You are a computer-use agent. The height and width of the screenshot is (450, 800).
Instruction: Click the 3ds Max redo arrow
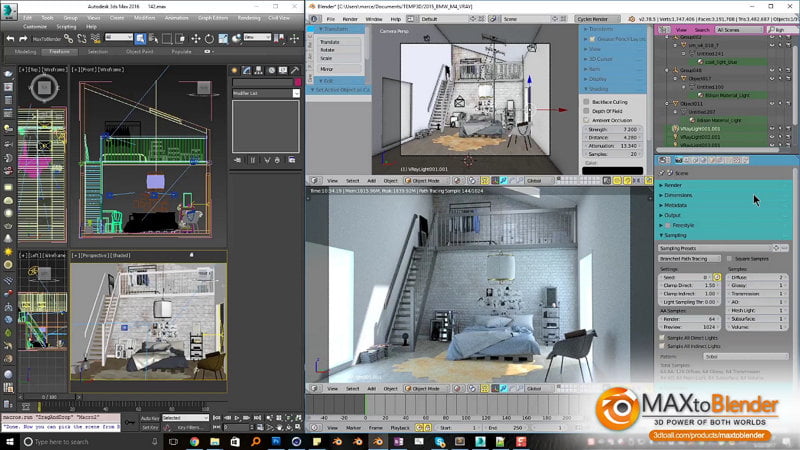(x=23, y=39)
